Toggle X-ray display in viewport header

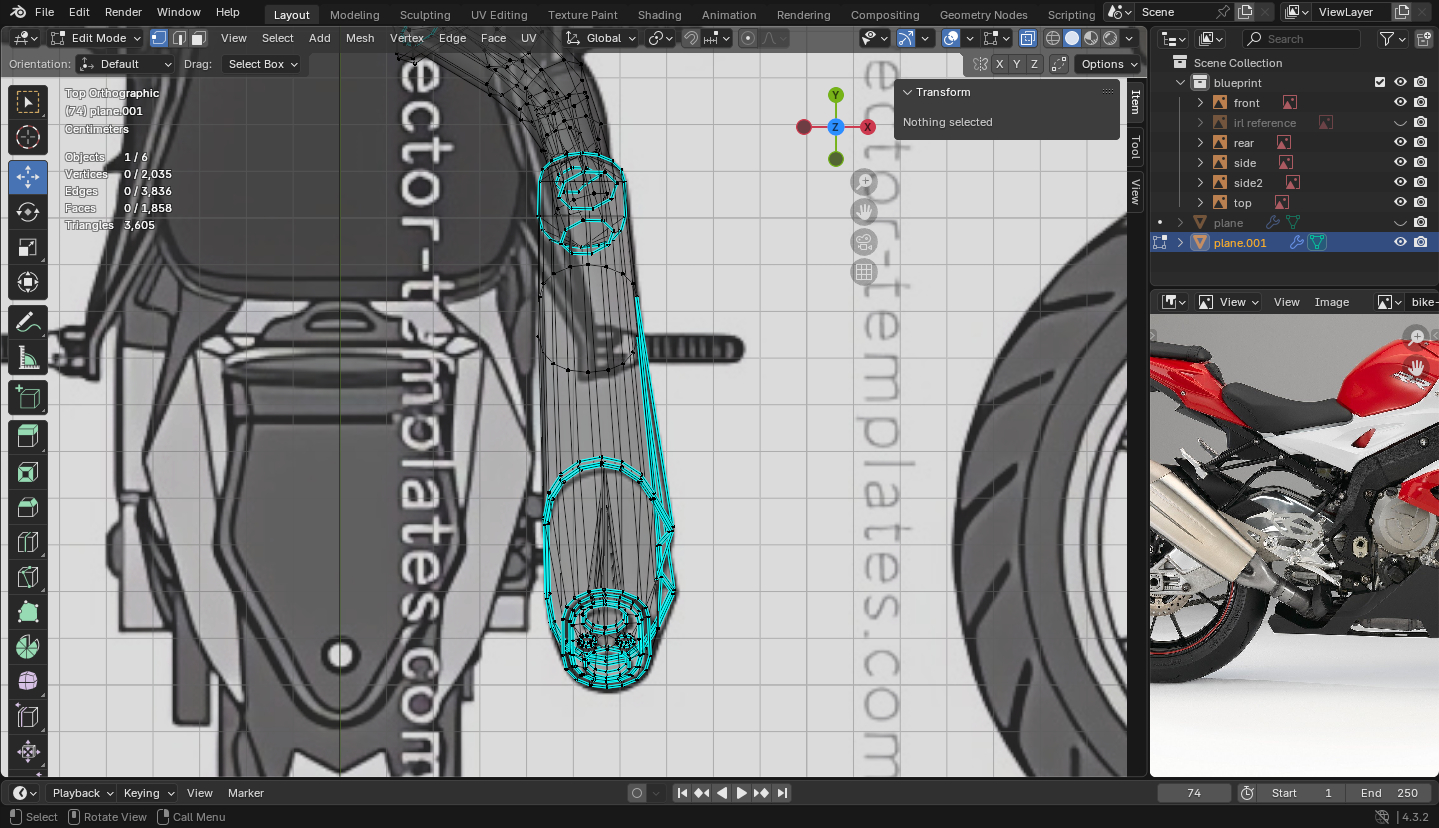coord(1027,38)
